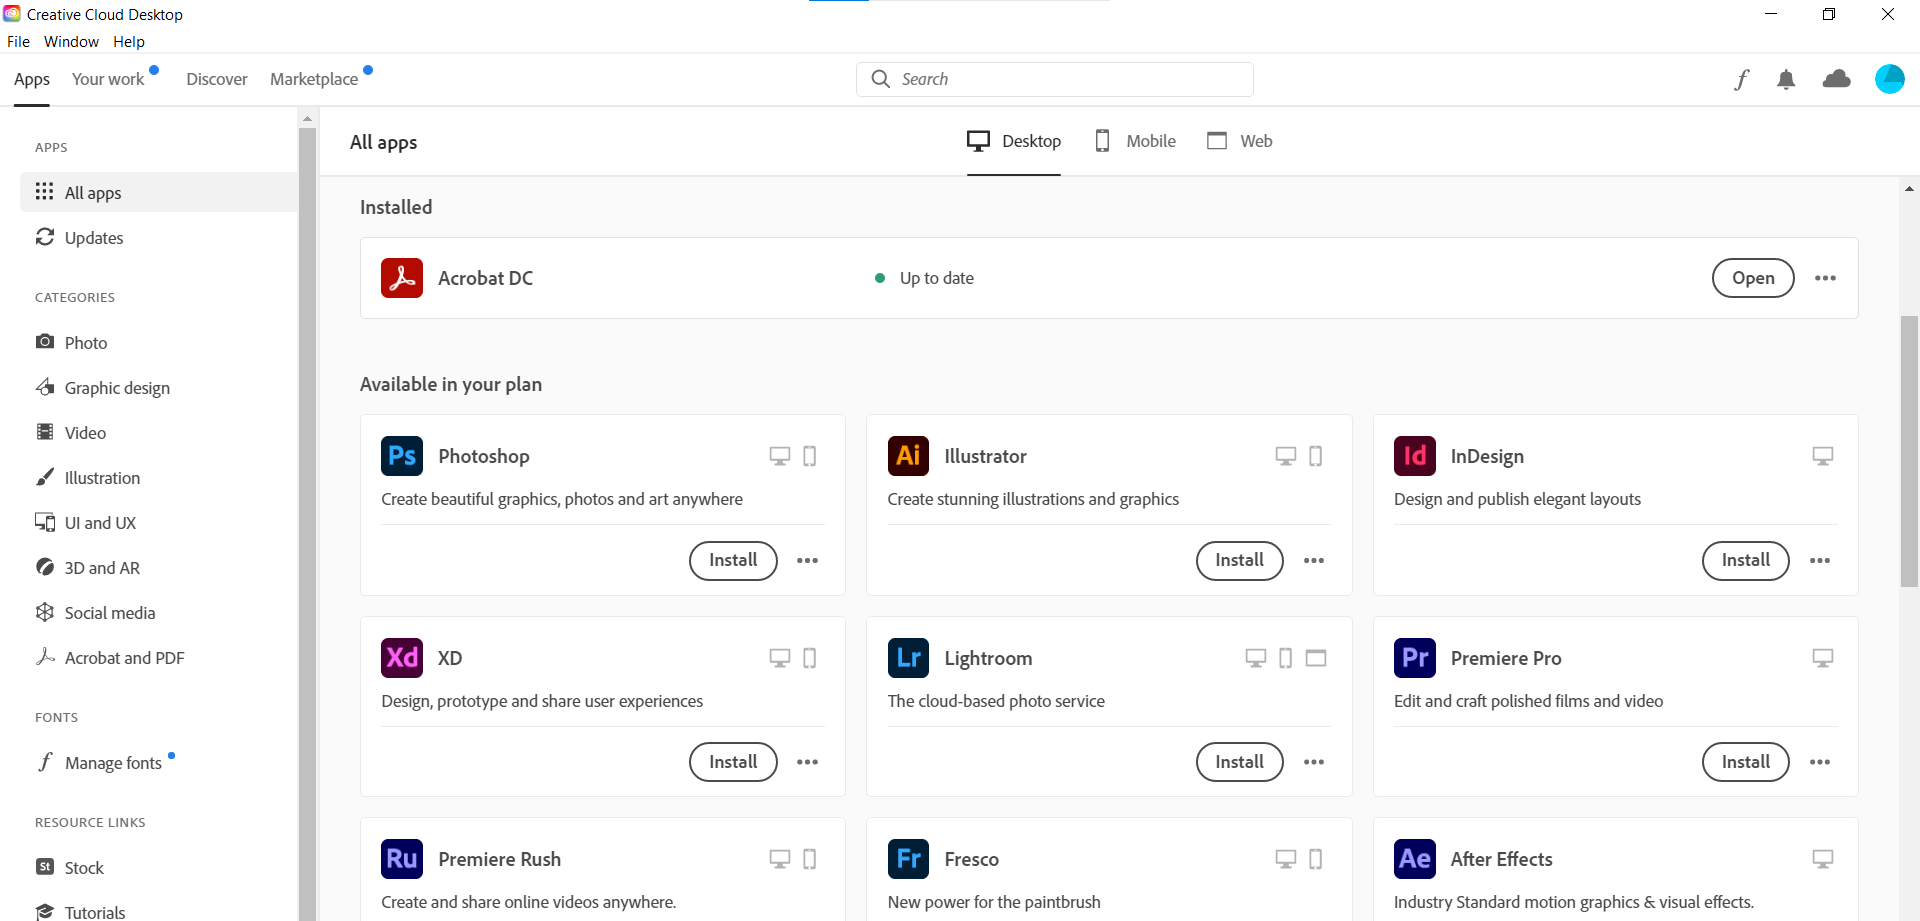Click the Updates refresh icon in sidebar
The height and width of the screenshot is (921, 1920).
(45, 237)
